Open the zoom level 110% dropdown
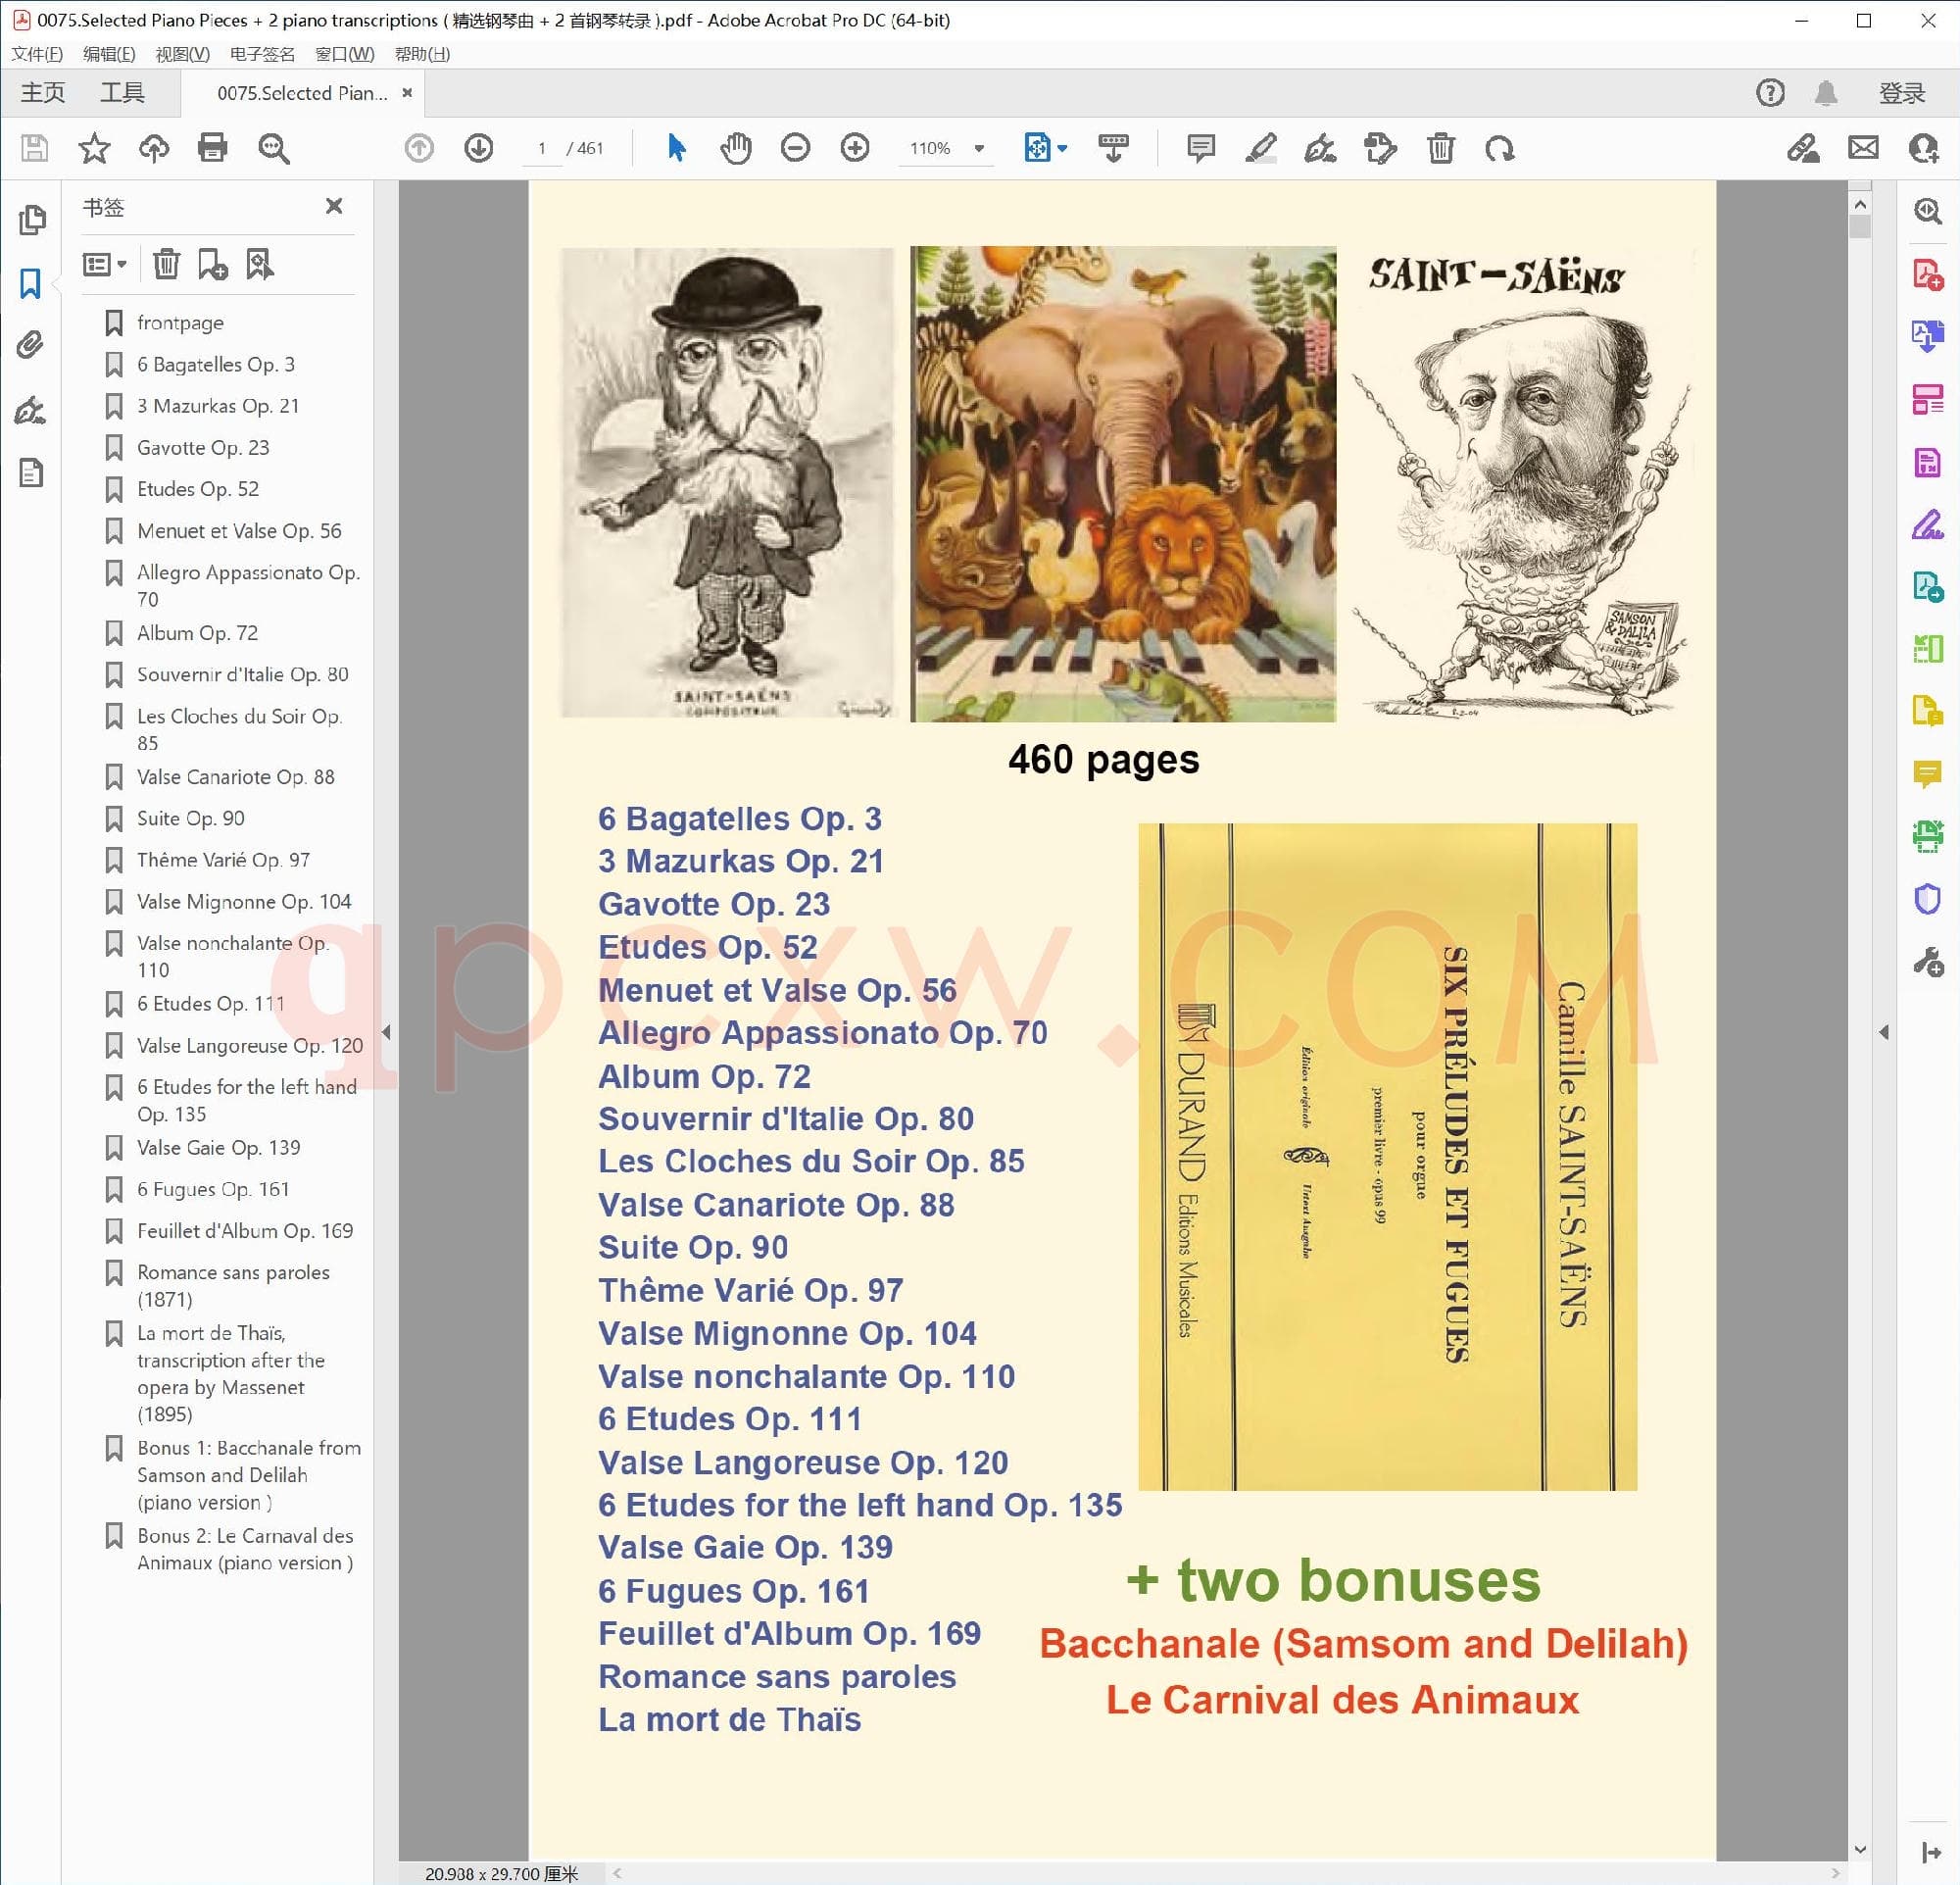 (x=979, y=148)
